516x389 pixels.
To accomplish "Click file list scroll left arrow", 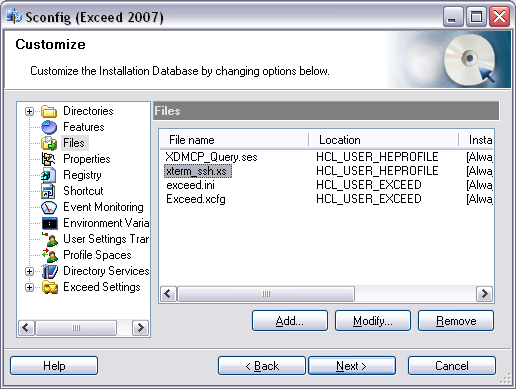I will [168, 294].
